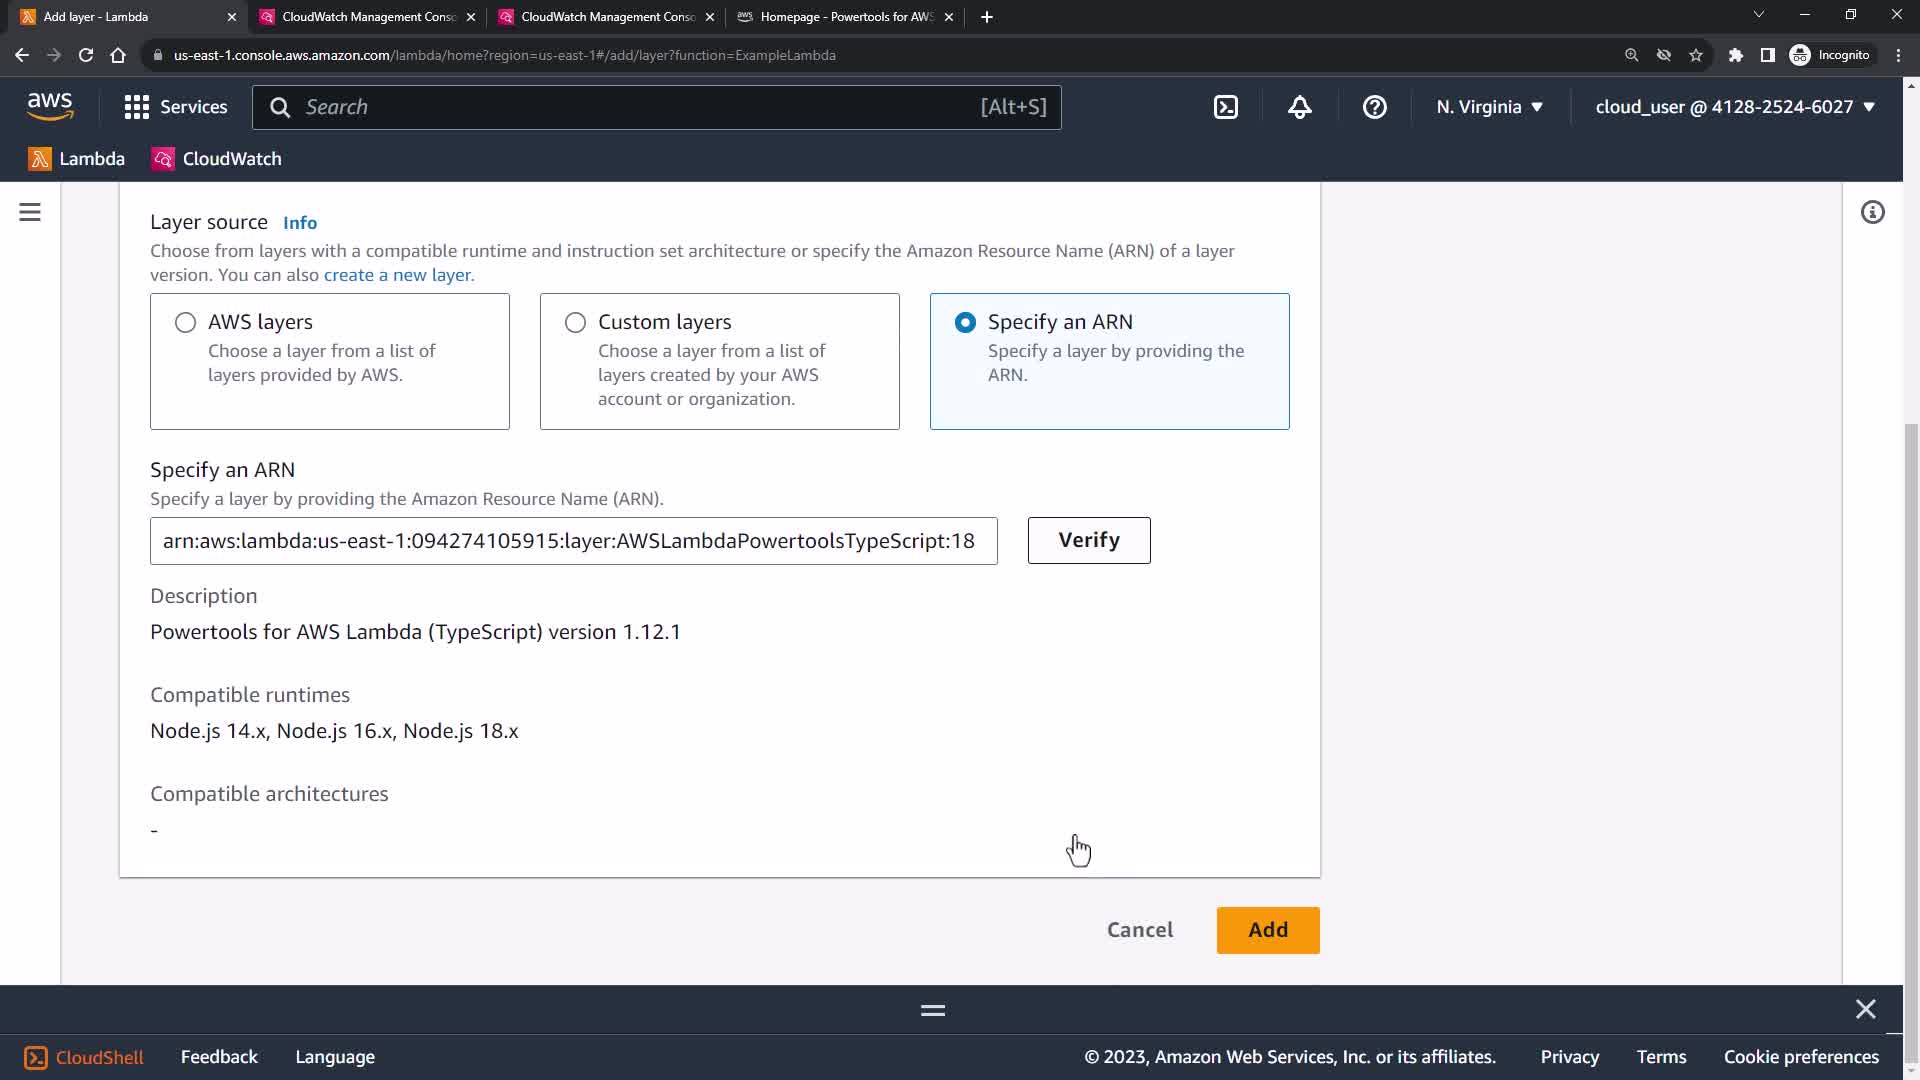Expand the browser tab search chevron
This screenshot has width=1920, height=1080.
tap(1758, 15)
